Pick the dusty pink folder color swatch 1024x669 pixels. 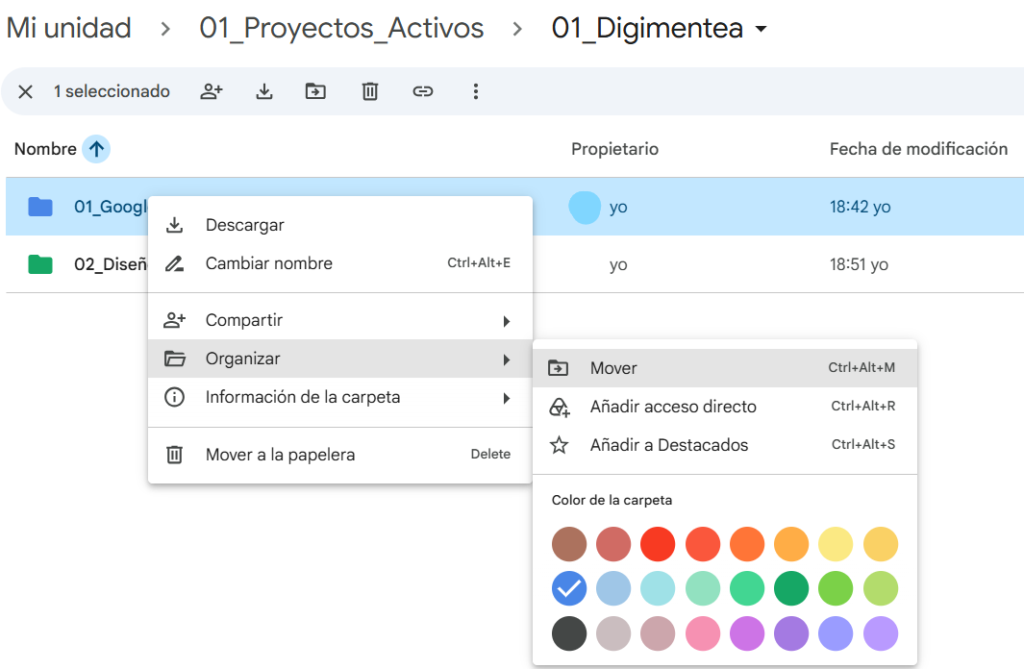658,634
